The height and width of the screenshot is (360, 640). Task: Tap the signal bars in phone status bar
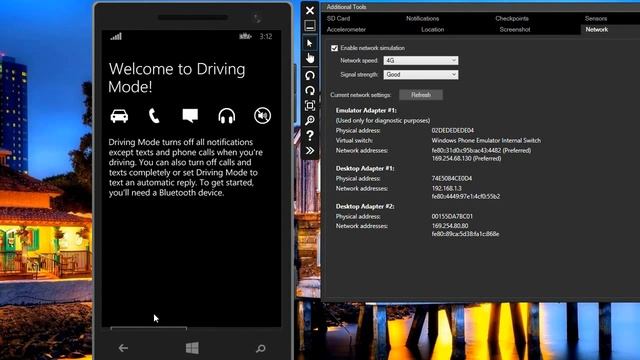(x=116, y=36)
